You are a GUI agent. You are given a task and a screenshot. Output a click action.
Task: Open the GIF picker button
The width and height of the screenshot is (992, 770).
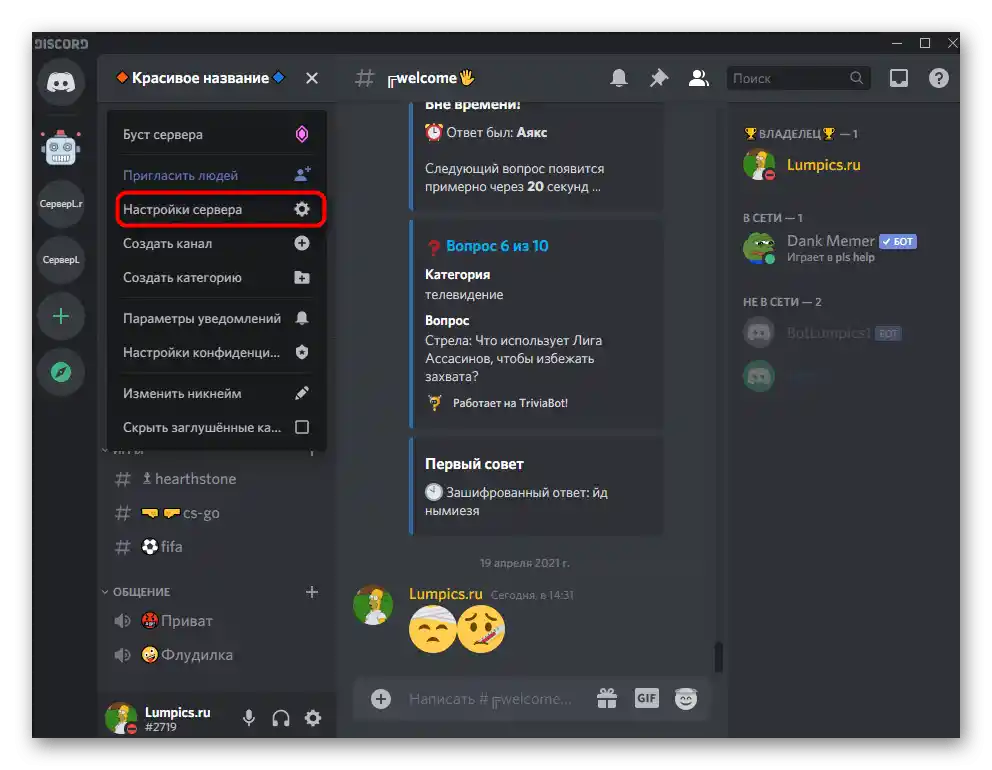pyautogui.click(x=647, y=699)
